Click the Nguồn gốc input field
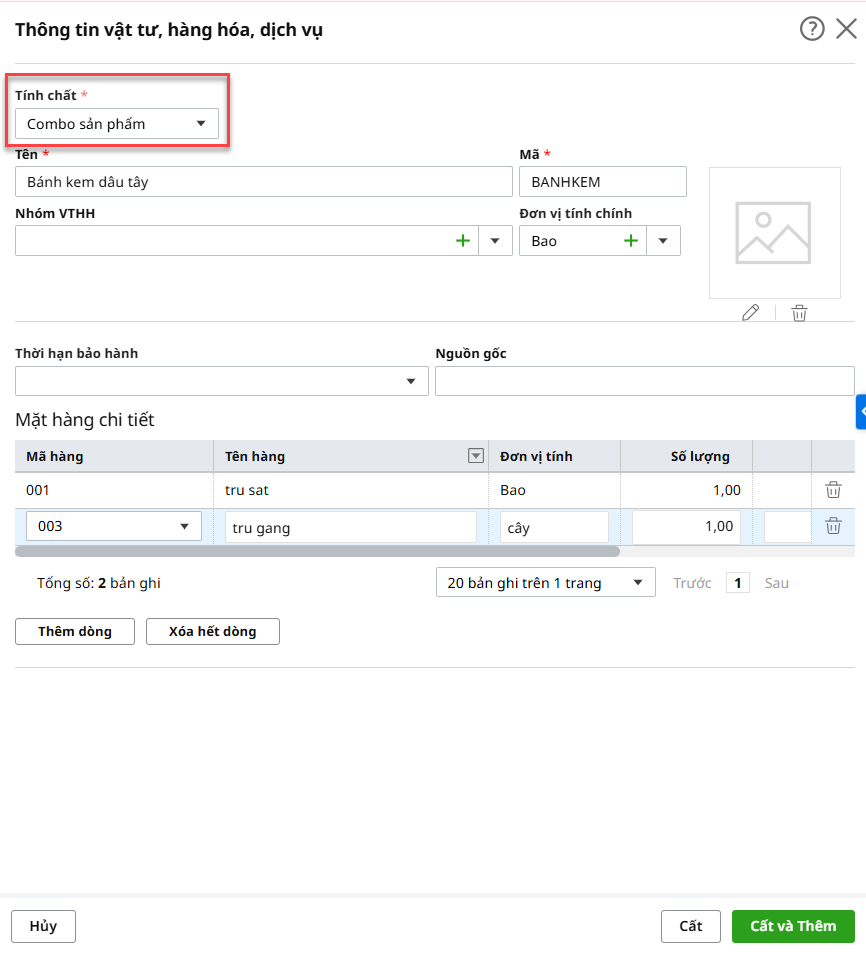Screen dimensions: 866x953 [x=644, y=382]
